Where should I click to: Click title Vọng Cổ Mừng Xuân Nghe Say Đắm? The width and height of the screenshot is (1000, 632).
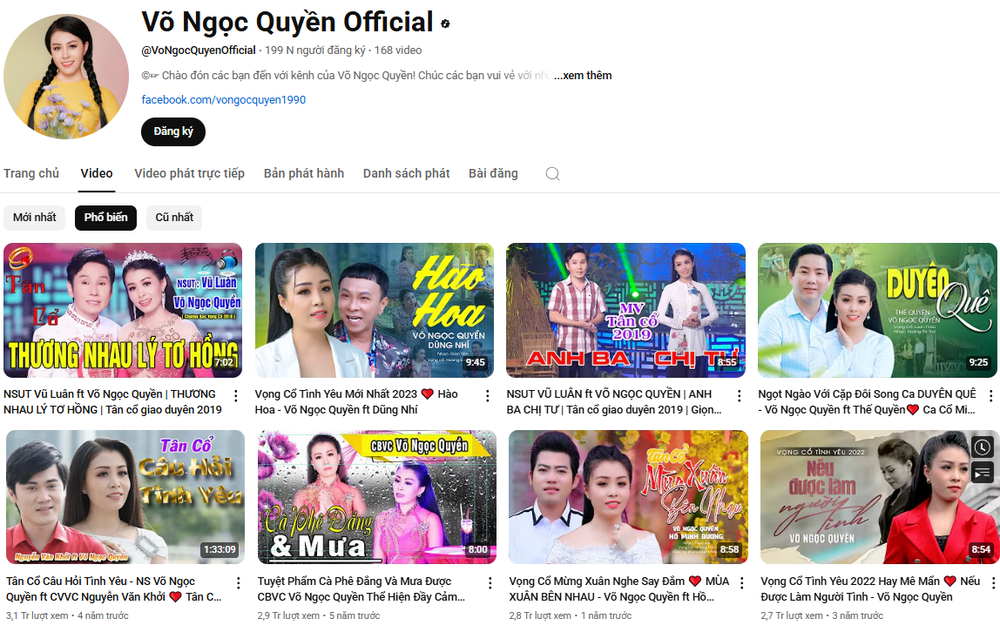click(619, 589)
